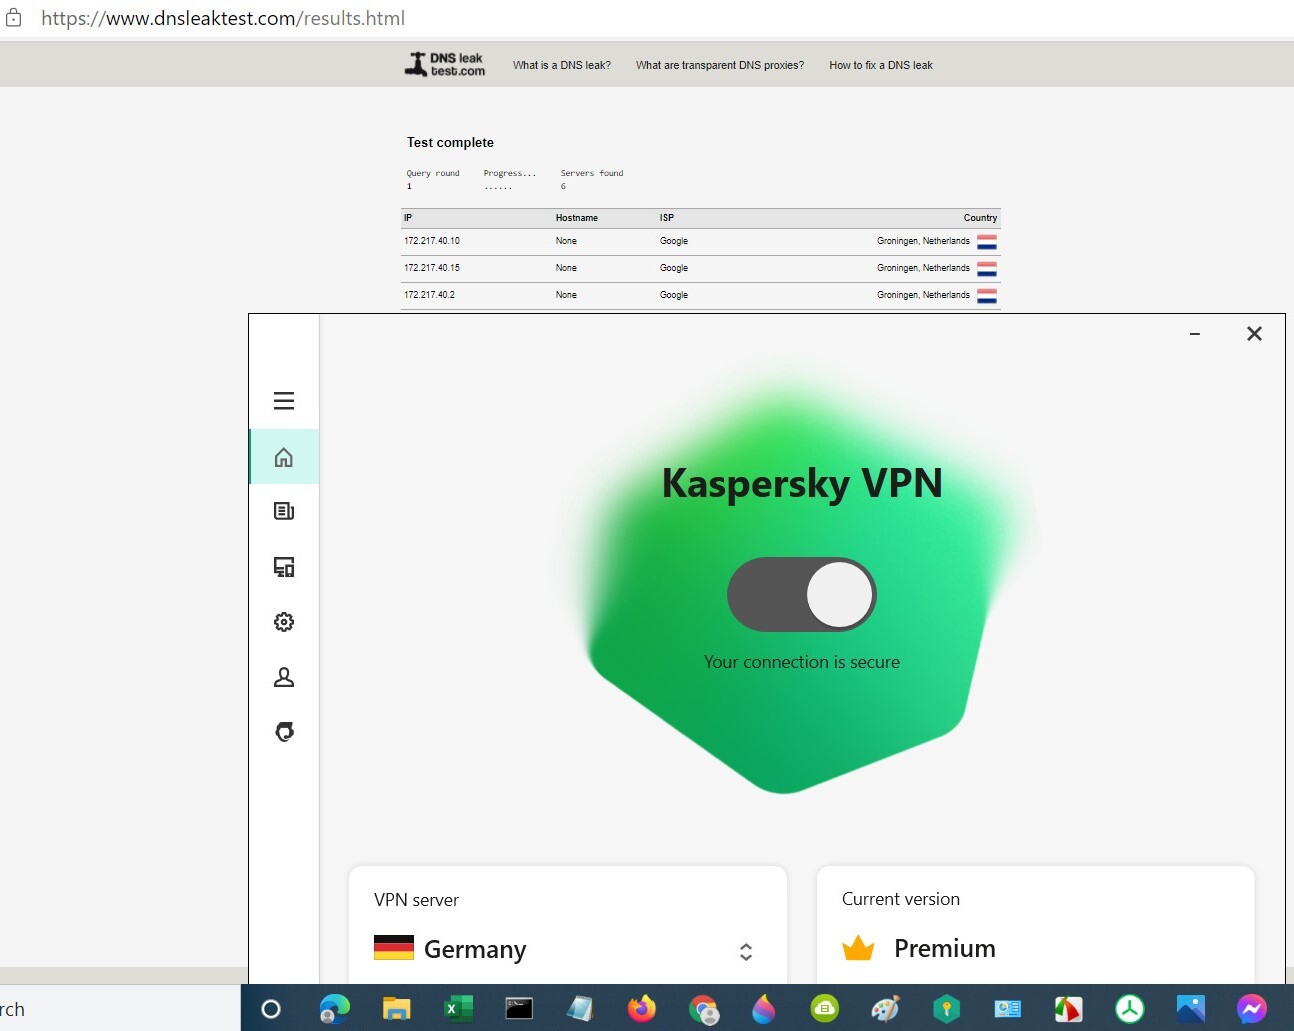The width and height of the screenshot is (1294, 1031).
Task: Click the Germany flag icon
Action: pyautogui.click(x=394, y=948)
